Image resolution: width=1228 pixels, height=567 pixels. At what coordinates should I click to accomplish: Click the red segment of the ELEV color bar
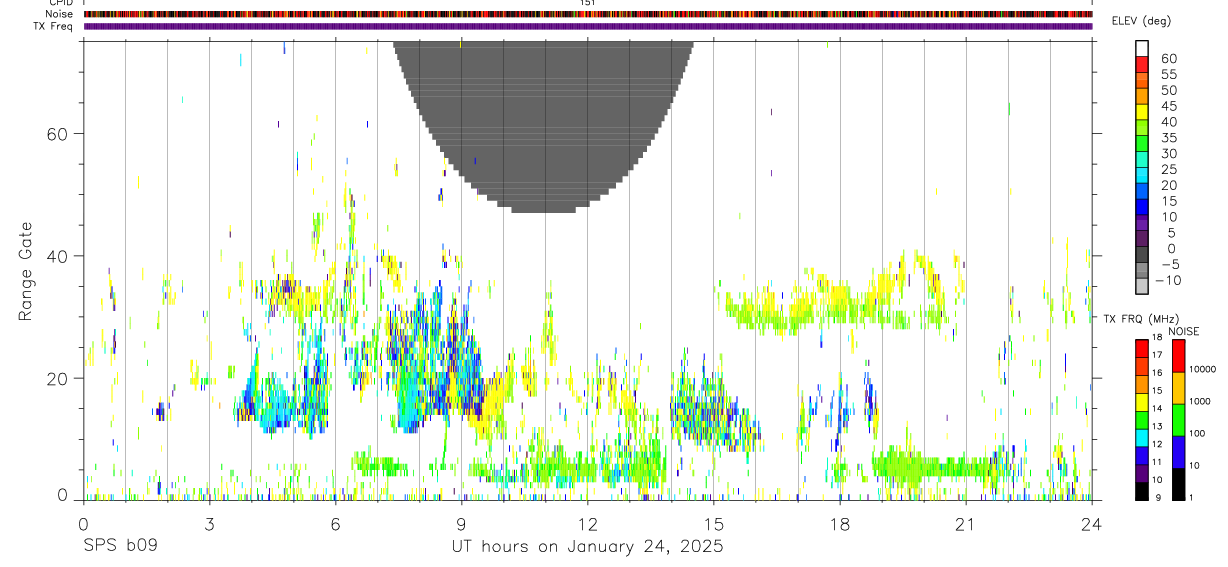[x=1142, y=64]
